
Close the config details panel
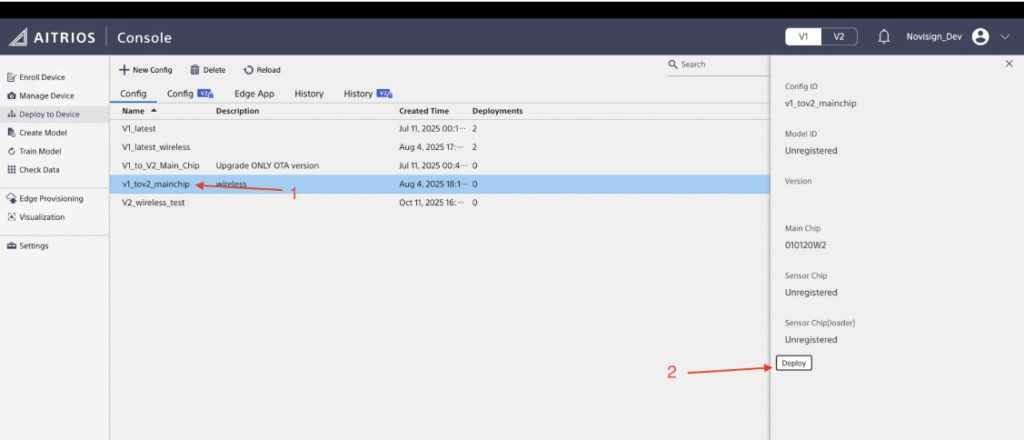tap(1008, 64)
